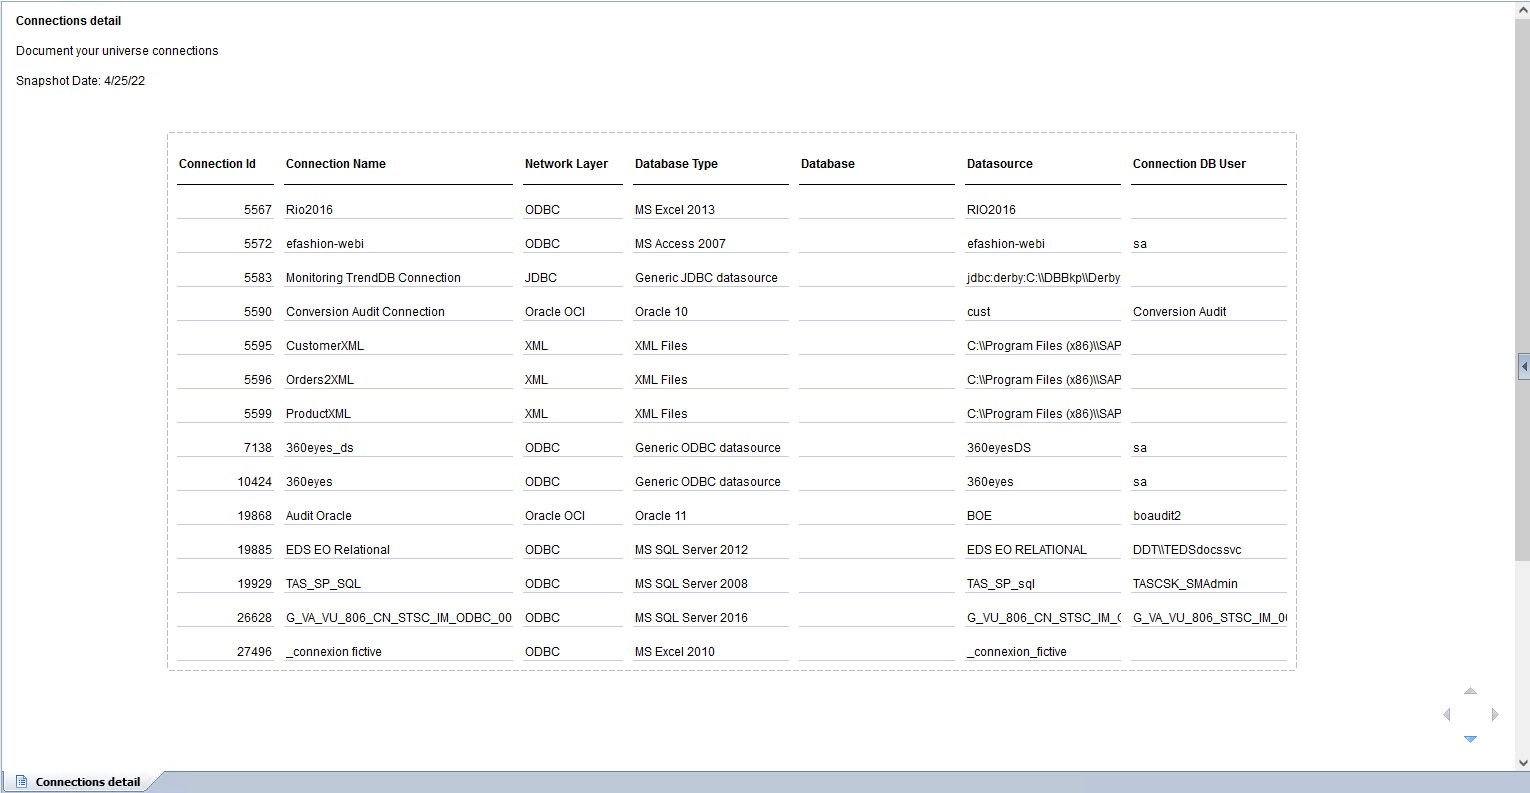
Task: Click the down navigation arrow
Action: click(x=1470, y=739)
